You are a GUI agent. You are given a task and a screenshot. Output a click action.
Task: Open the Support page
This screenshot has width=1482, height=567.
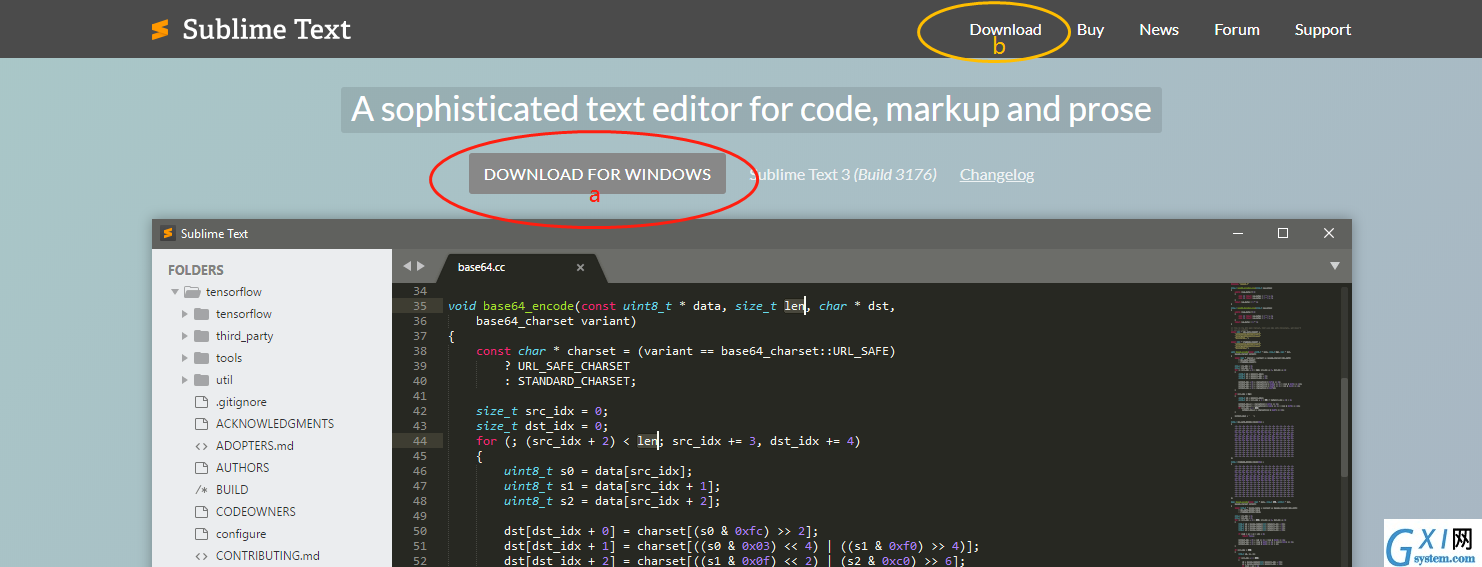(x=1323, y=30)
